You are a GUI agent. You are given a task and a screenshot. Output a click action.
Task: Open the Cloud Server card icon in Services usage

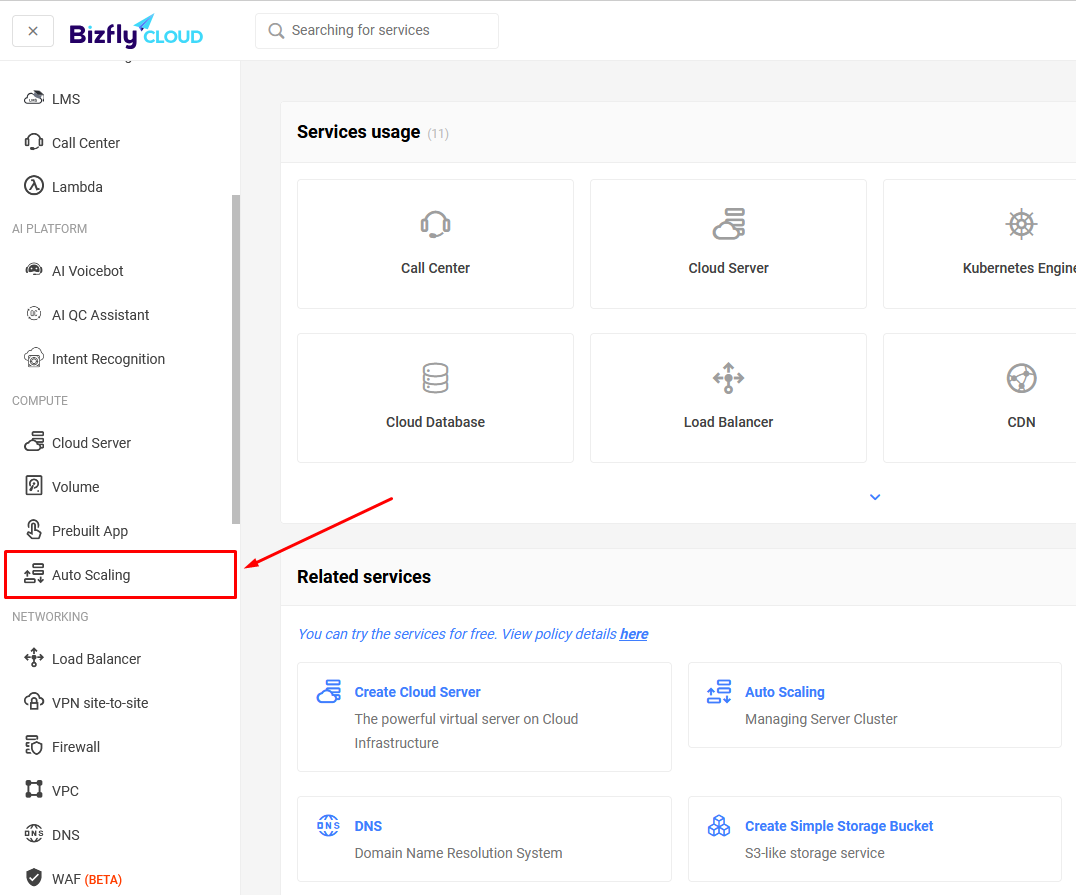point(729,224)
